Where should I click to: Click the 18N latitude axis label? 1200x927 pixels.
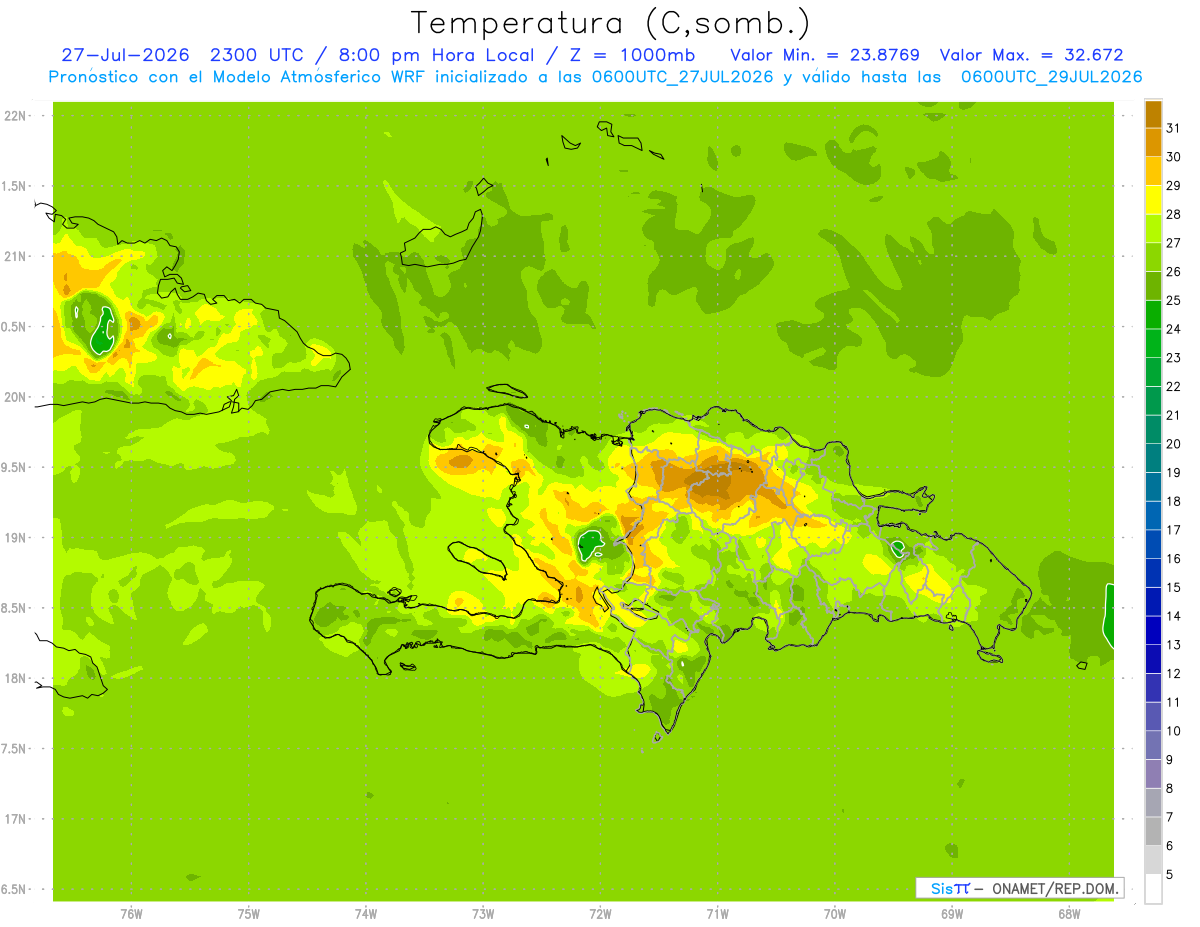16,679
